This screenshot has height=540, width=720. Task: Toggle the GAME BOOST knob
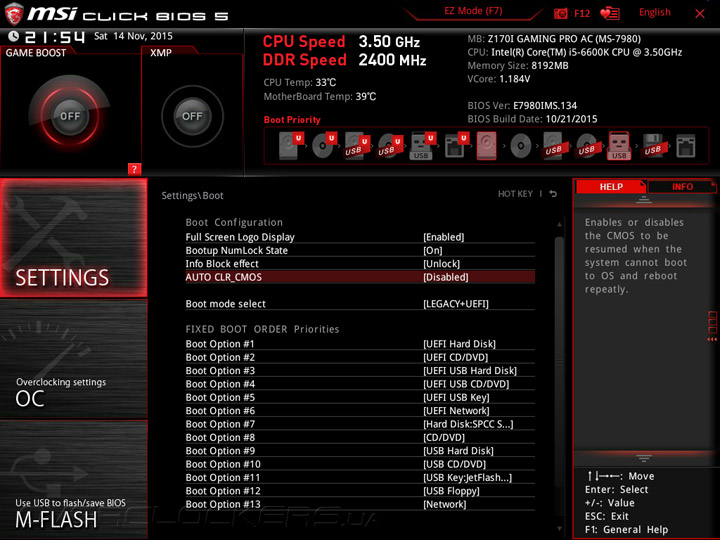70,116
